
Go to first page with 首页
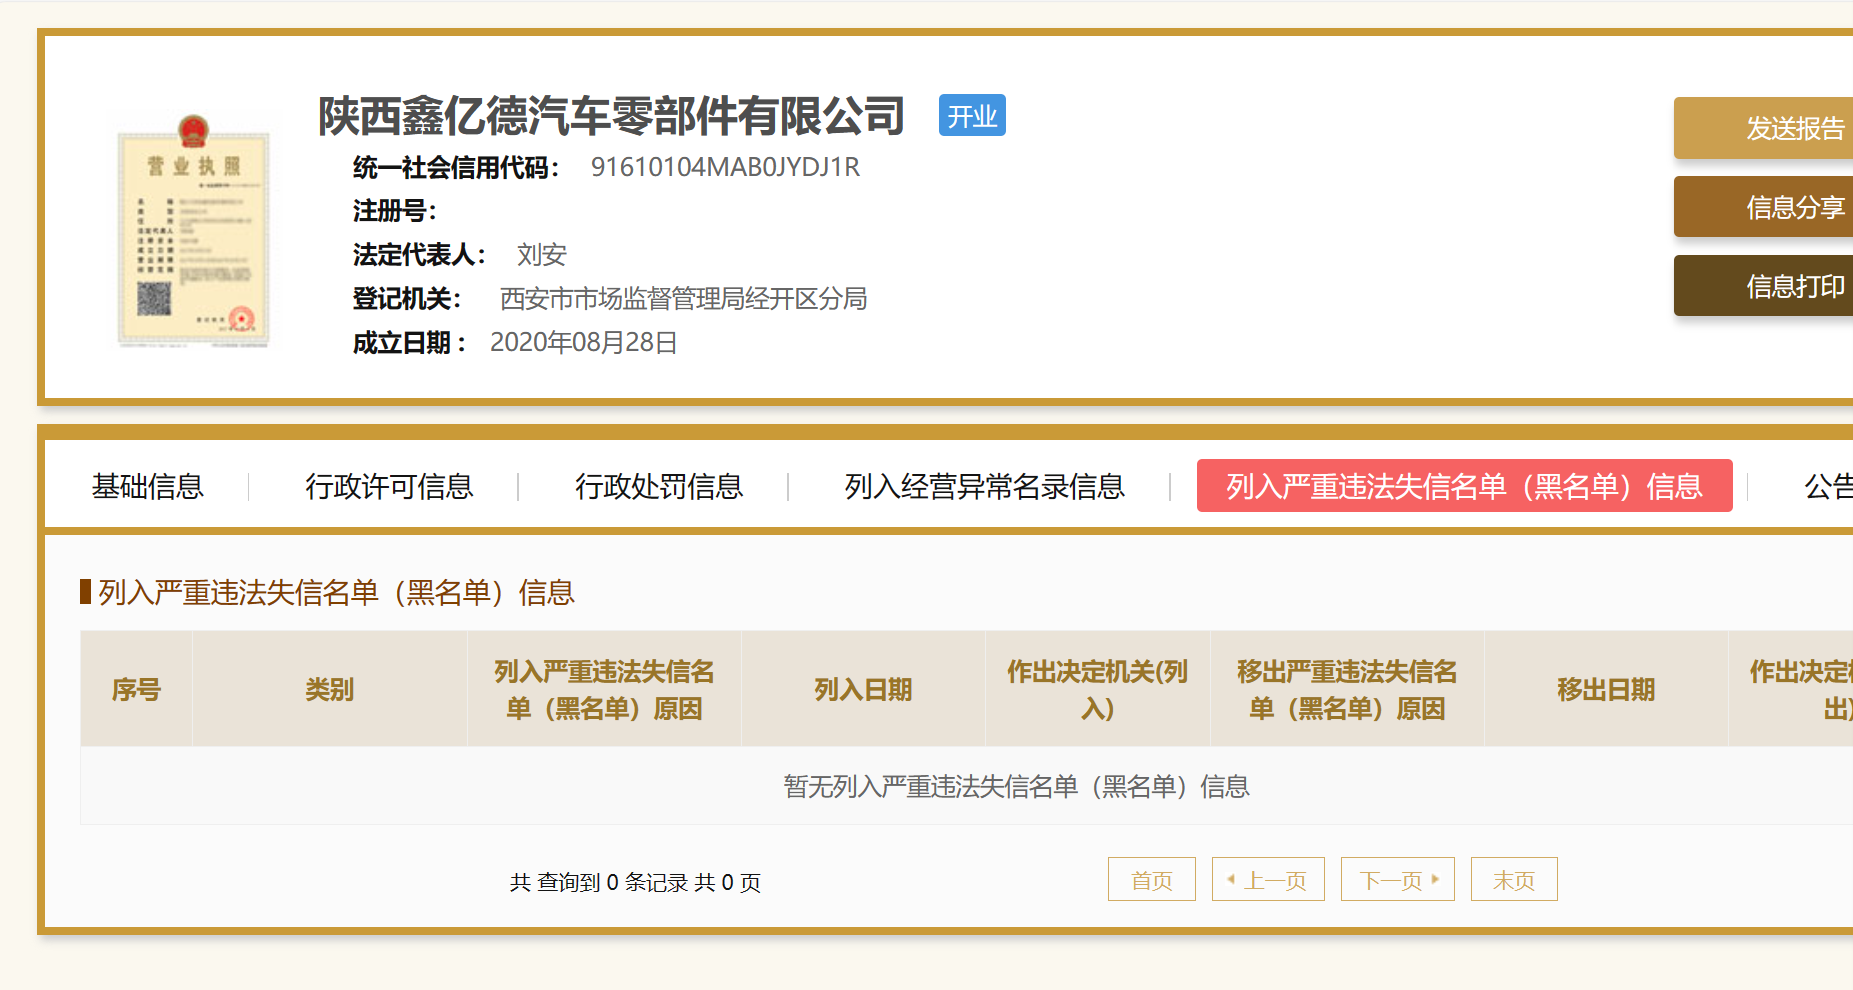click(x=1152, y=880)
